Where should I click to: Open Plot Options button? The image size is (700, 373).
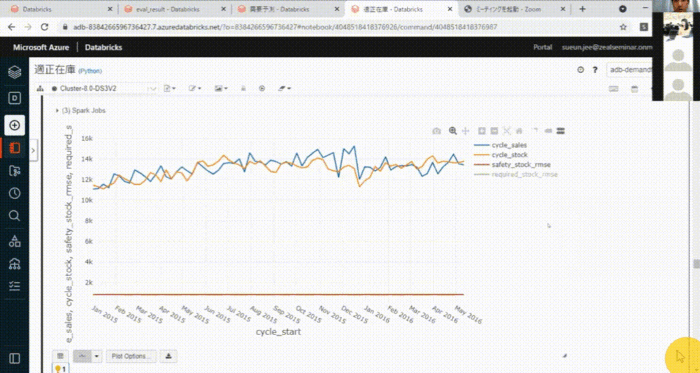(x=131, y=356)
